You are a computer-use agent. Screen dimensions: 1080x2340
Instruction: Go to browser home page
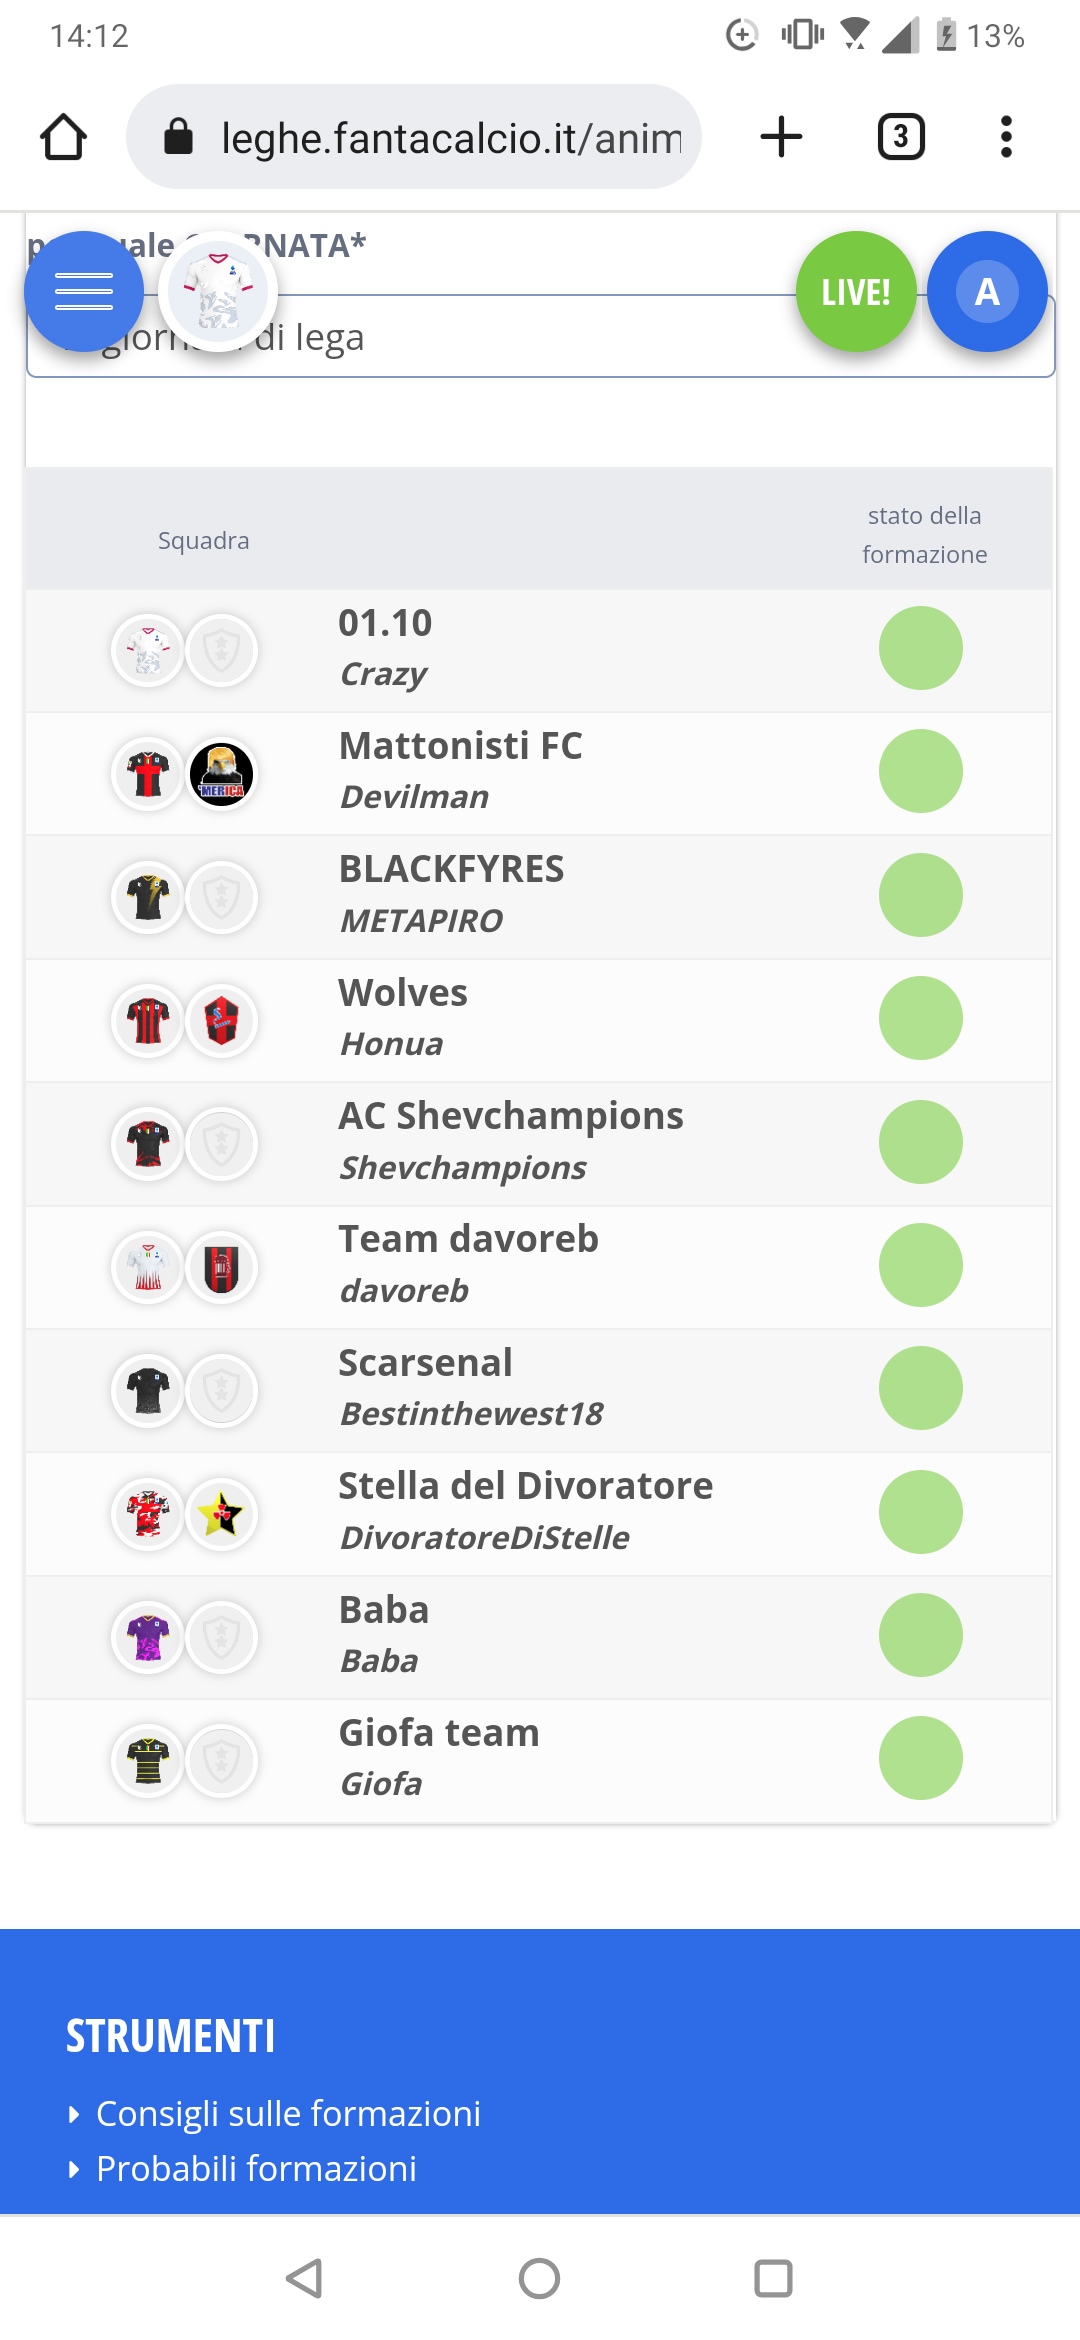[63, 137]
